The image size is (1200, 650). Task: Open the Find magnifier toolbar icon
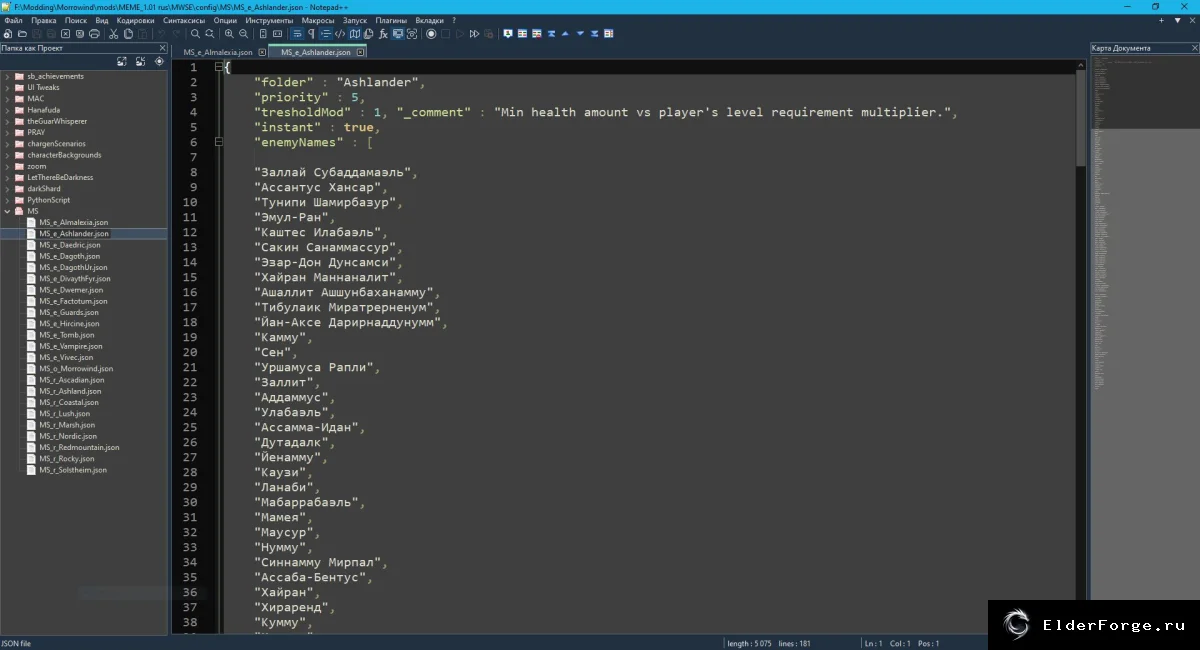195,34
